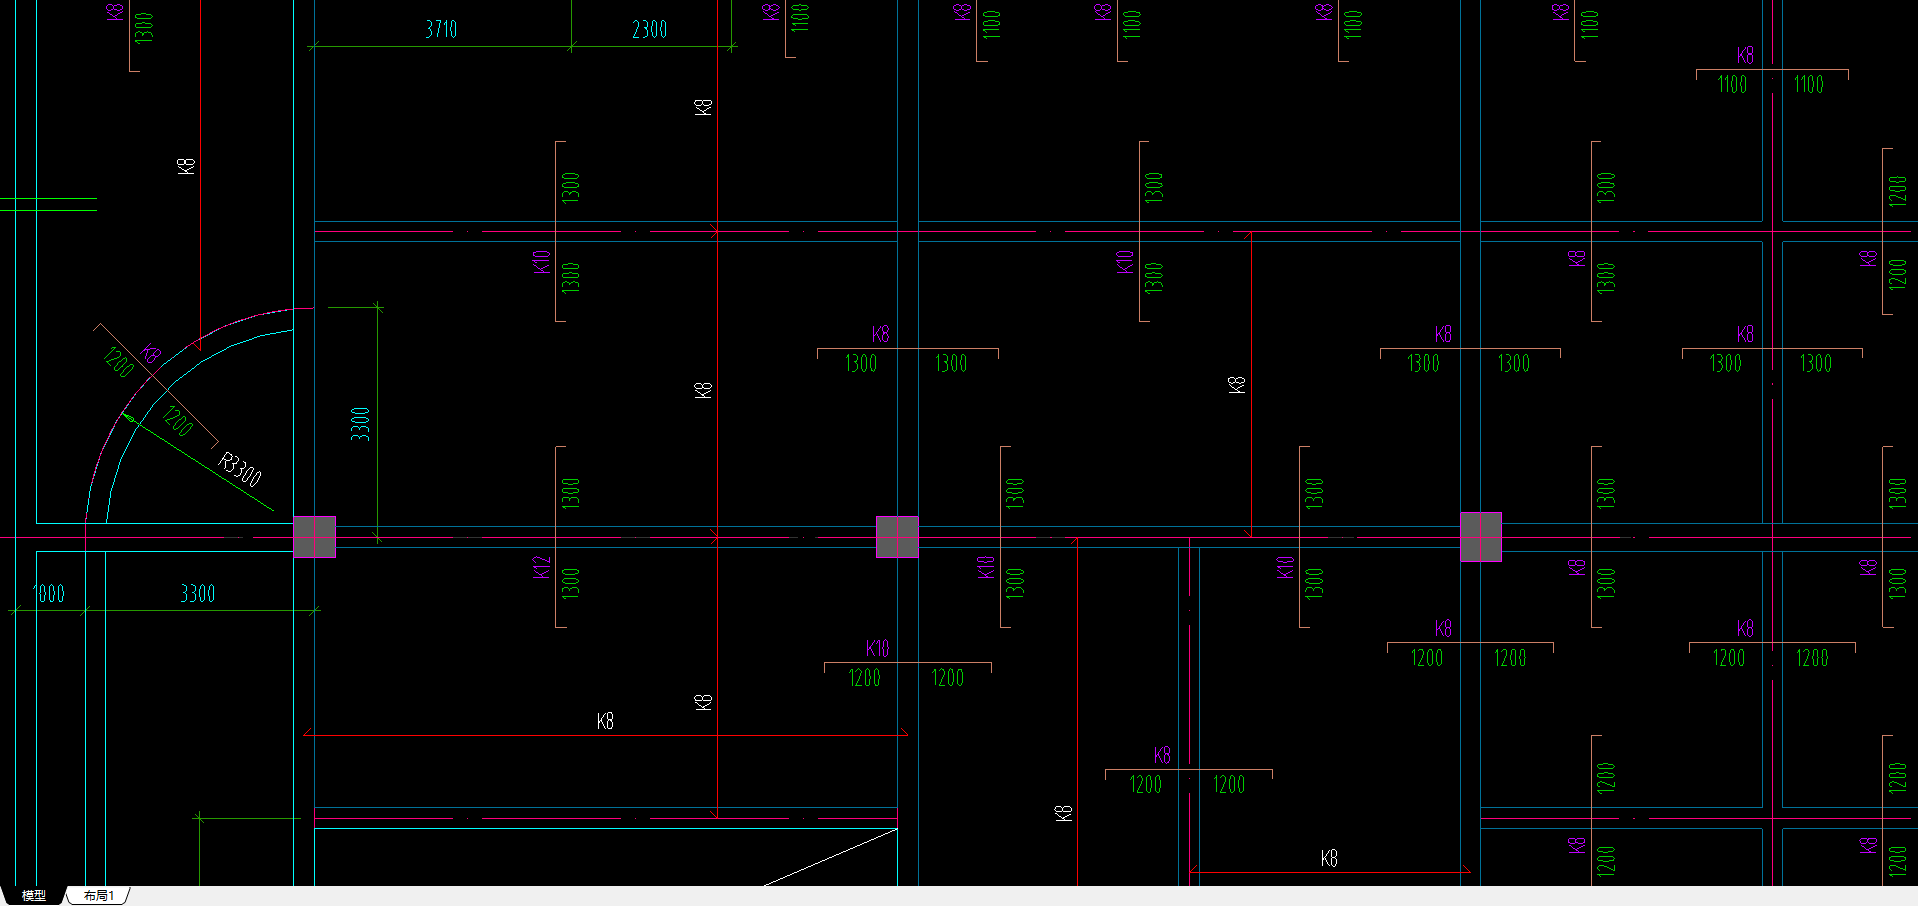This screenshot has height=906, width=1918.
Task: Select the K10 label above 1200 1200
Action: coord(877,648)
